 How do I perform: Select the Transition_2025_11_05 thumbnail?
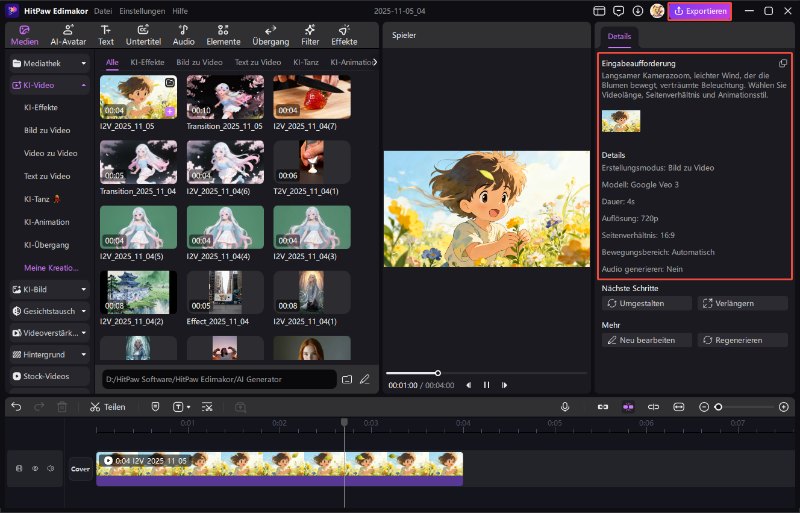pos(225,98)
